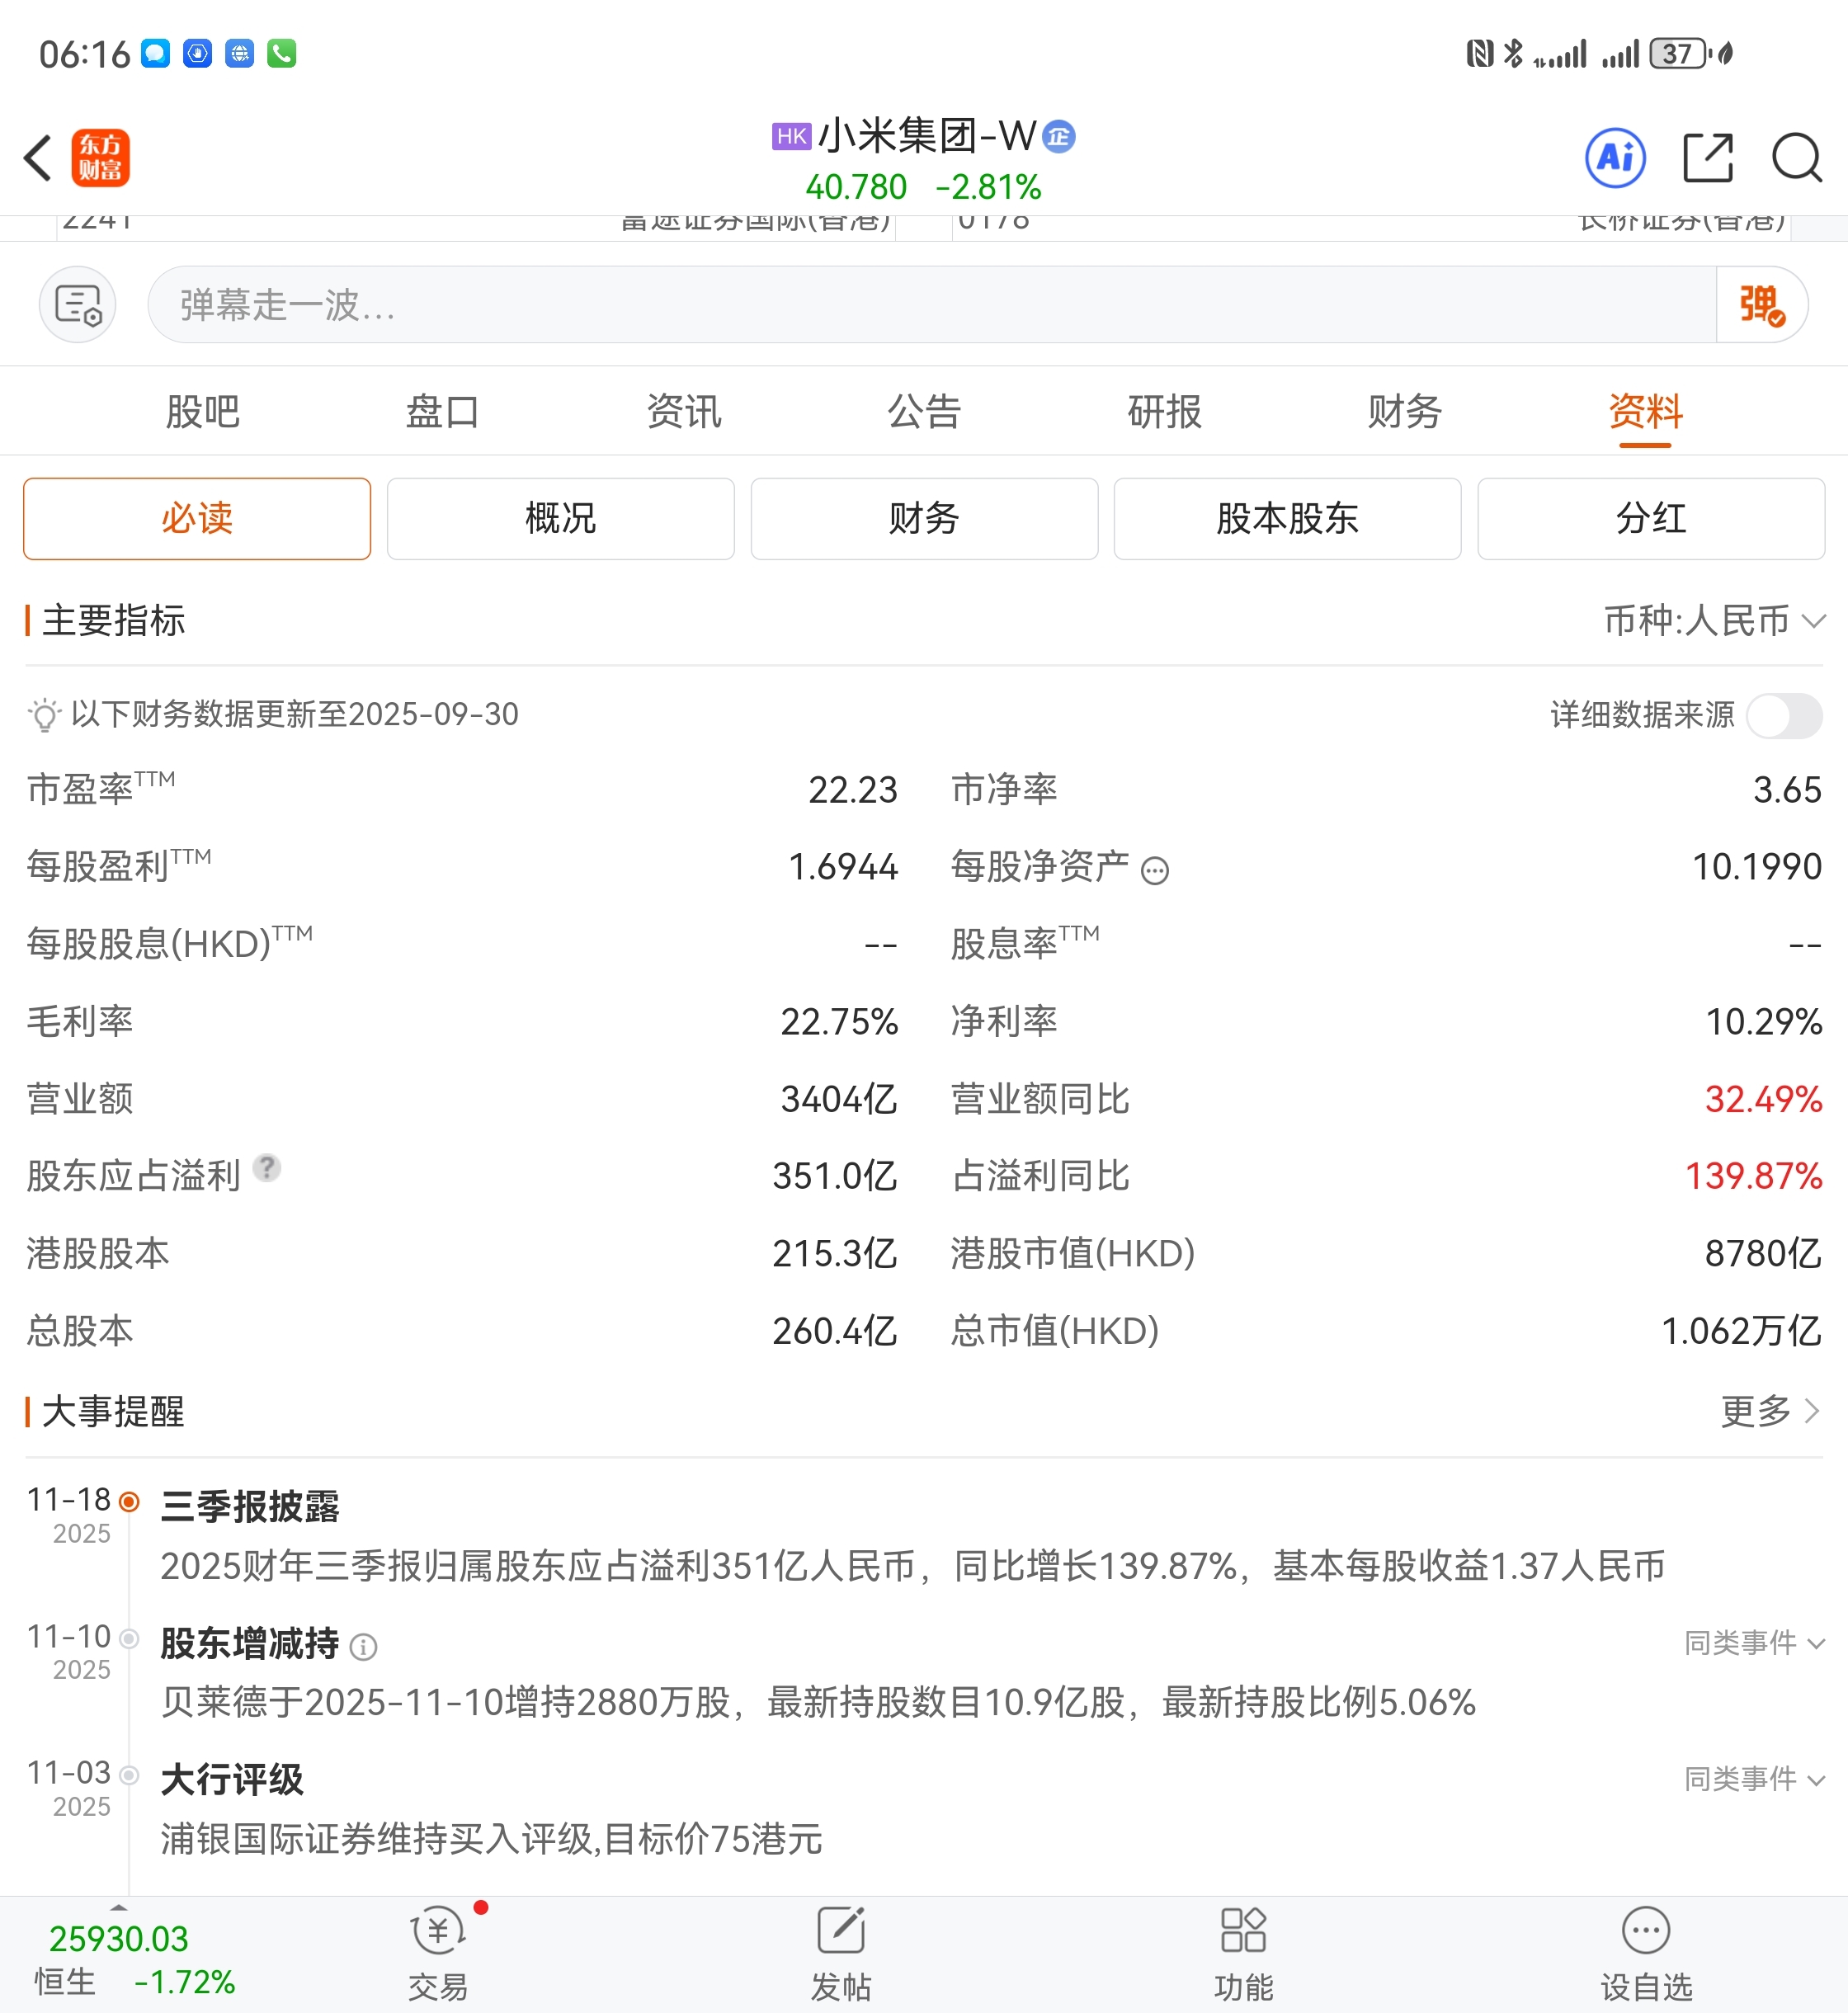Viewport: 1848px width, 2013px height.
Task: Toggle the 弹 danmaku button
Action: [x=1761, y=305]
